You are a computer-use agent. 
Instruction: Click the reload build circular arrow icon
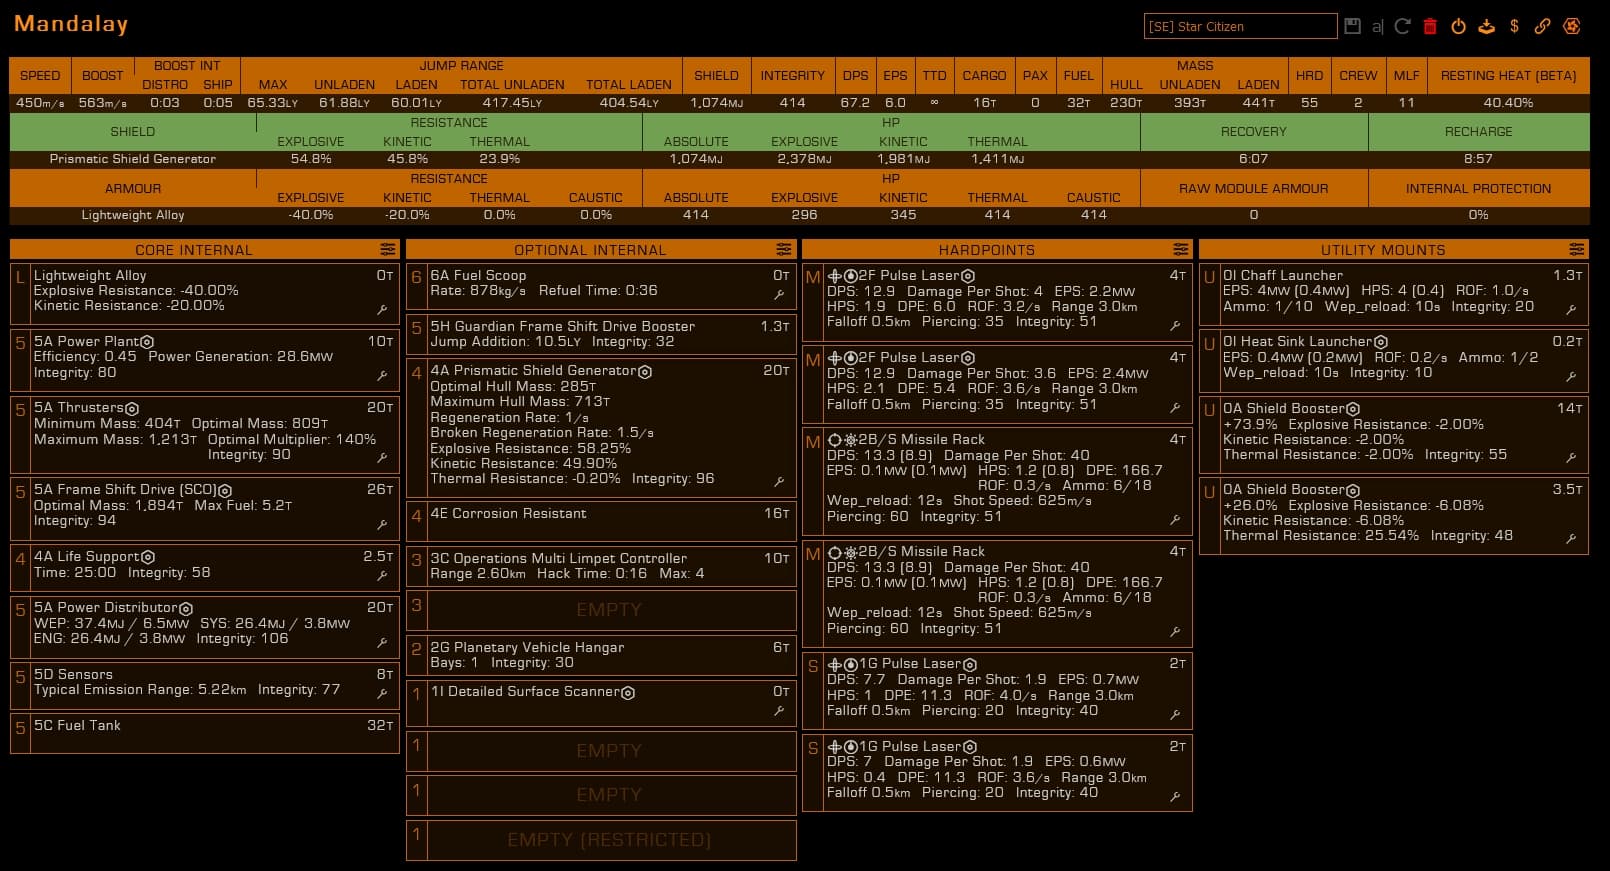tap(1402, 26)
